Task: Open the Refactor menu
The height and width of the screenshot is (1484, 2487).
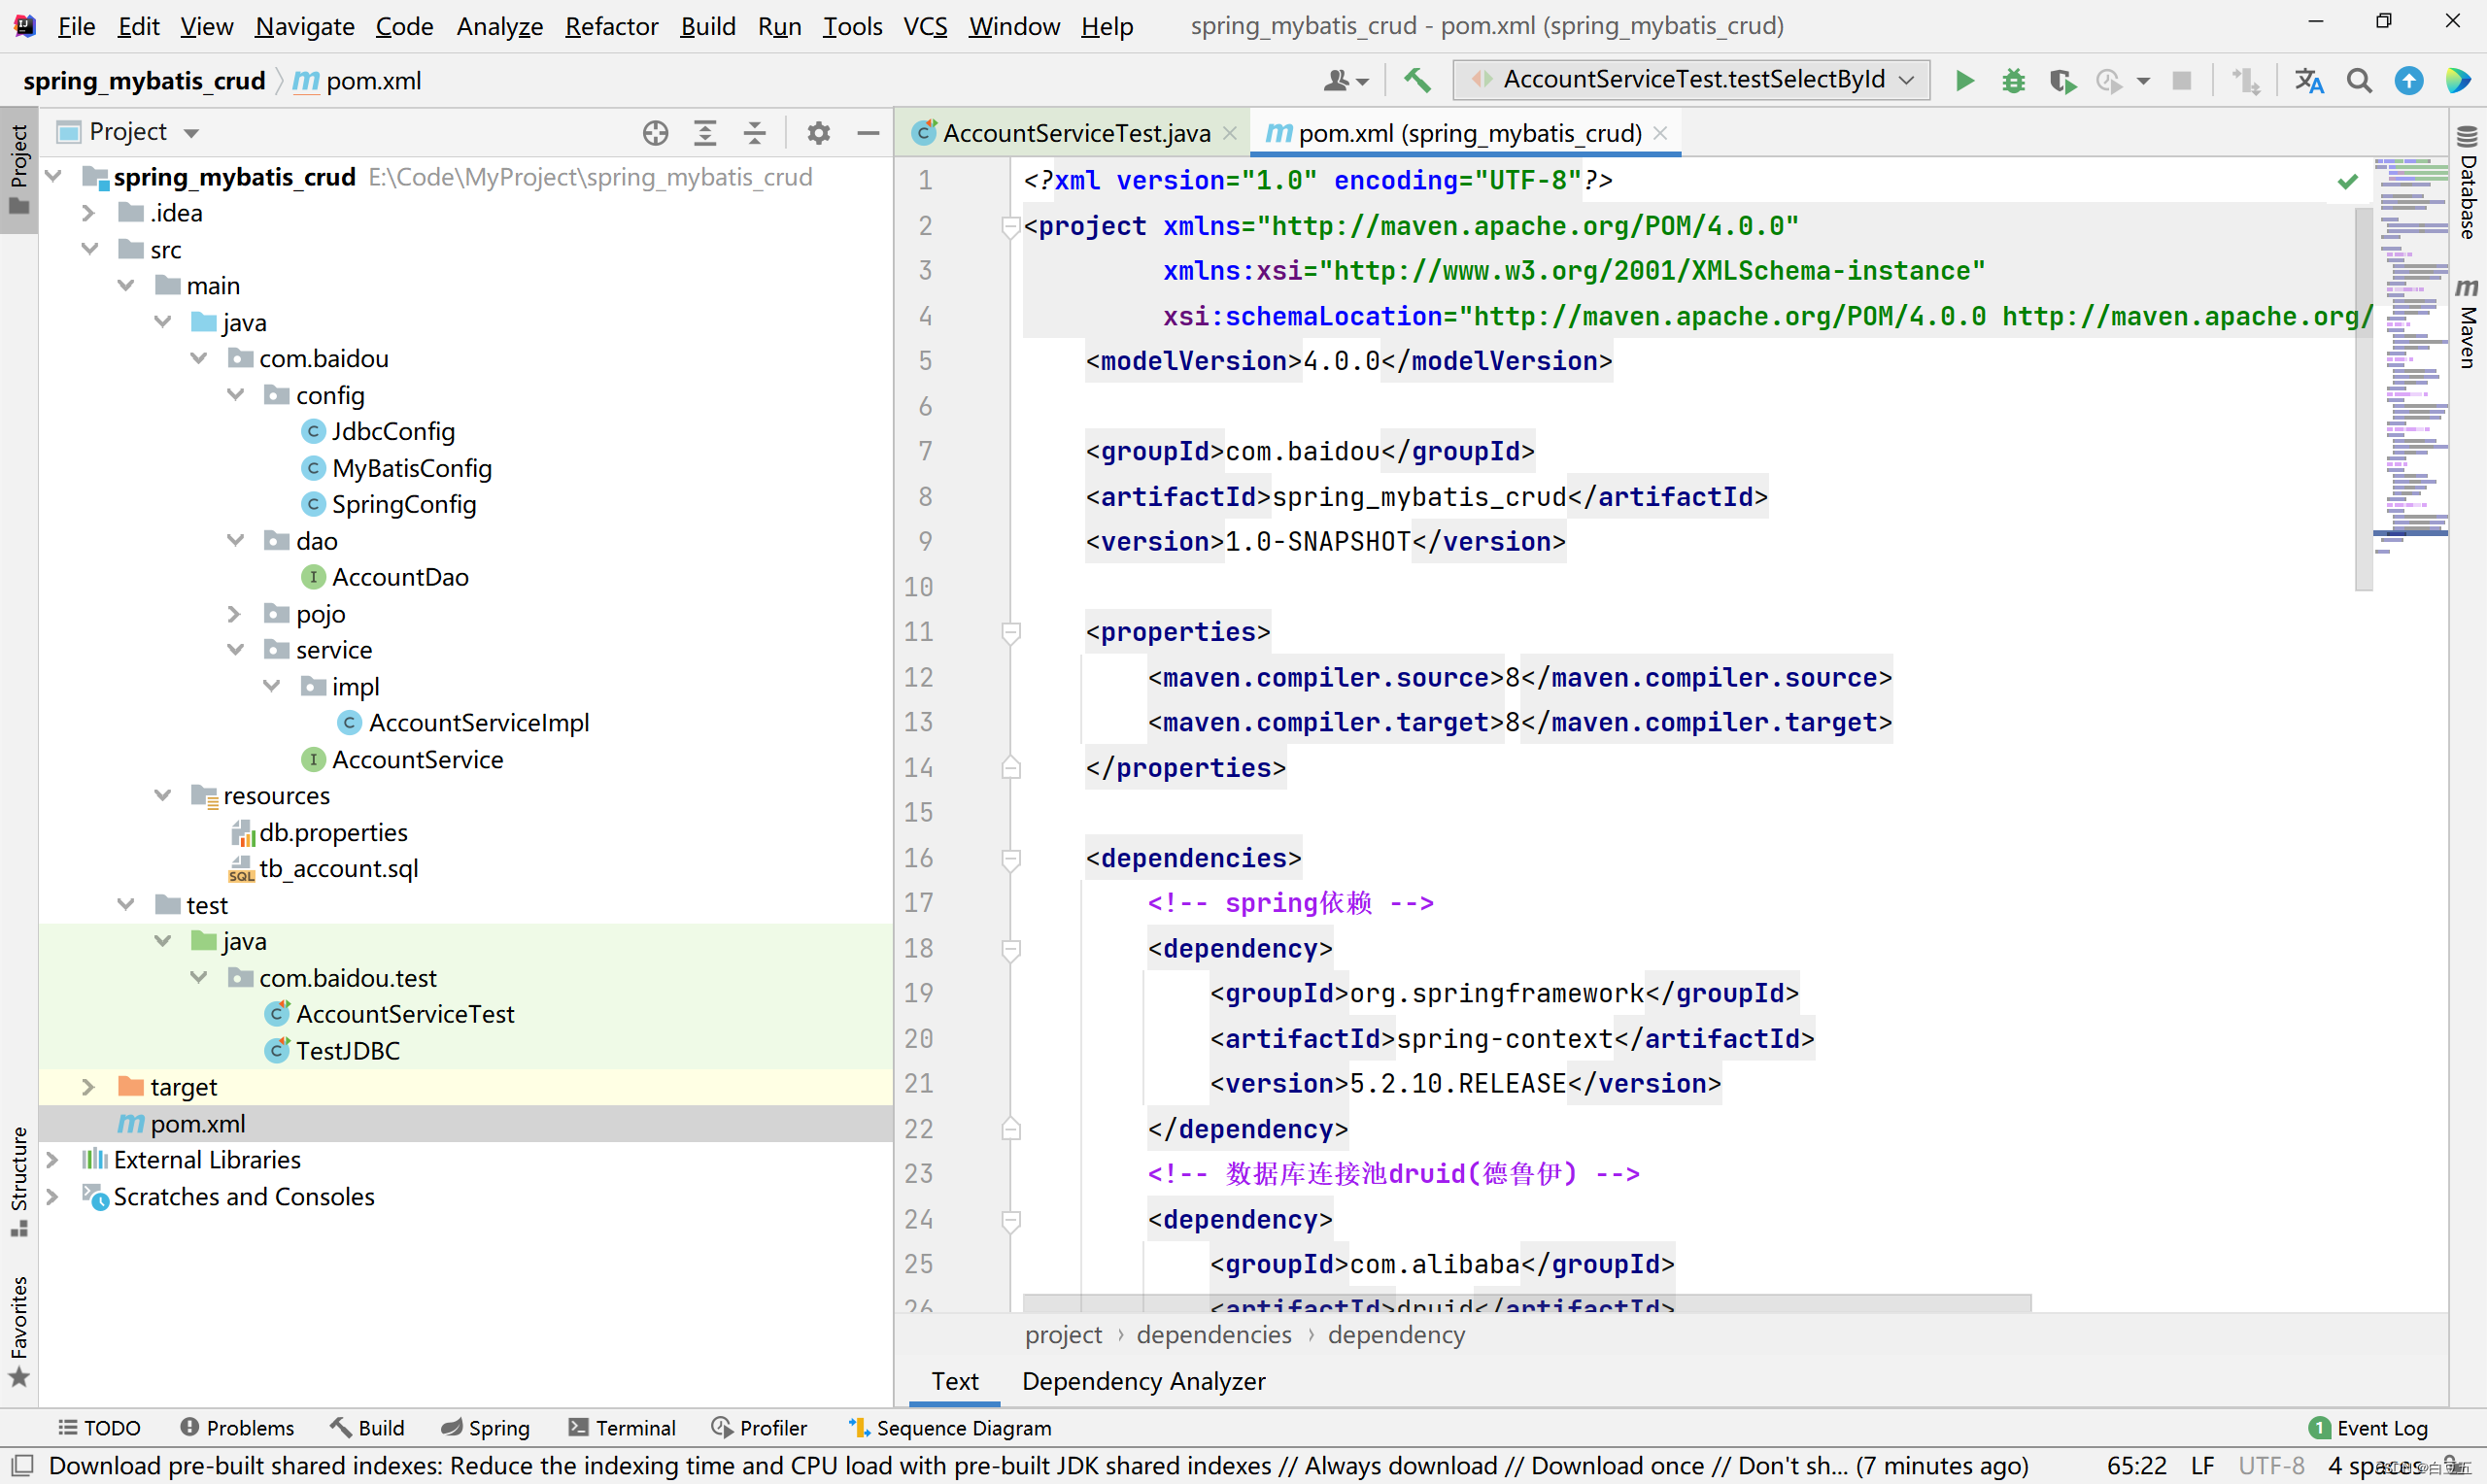Action: click(x=611, y=26)
